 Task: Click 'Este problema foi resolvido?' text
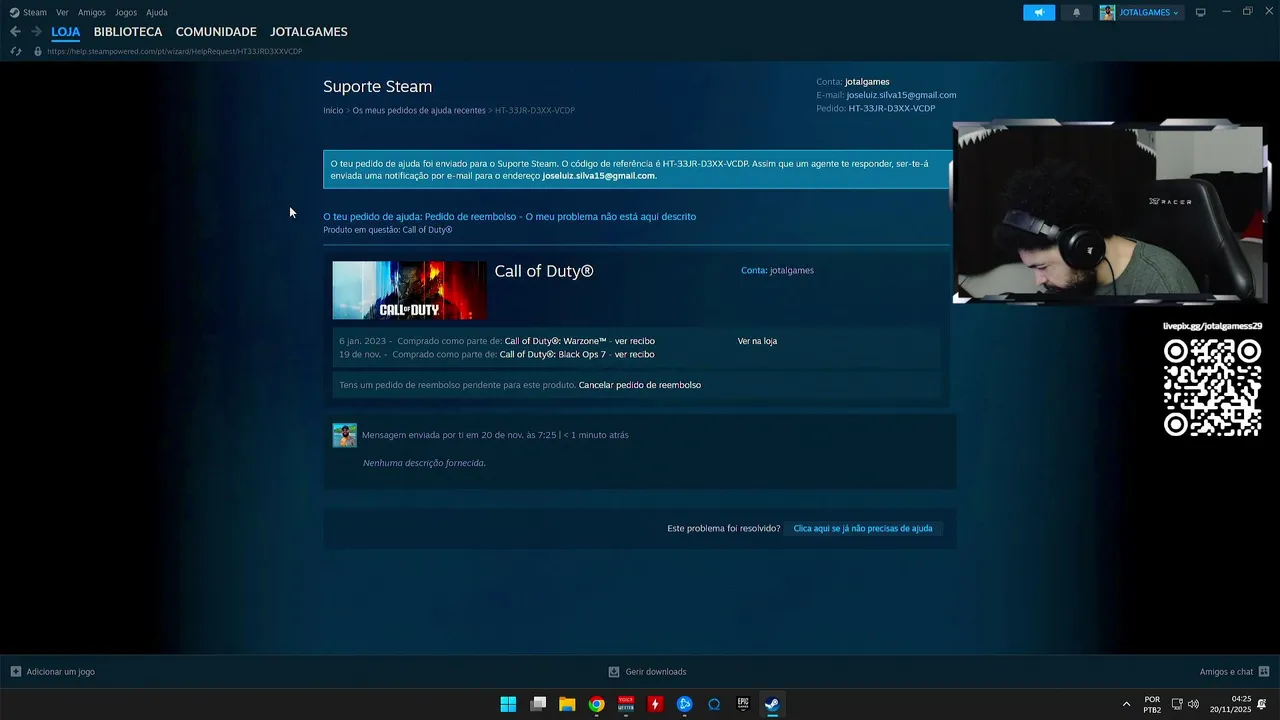[x=724, y=528]
